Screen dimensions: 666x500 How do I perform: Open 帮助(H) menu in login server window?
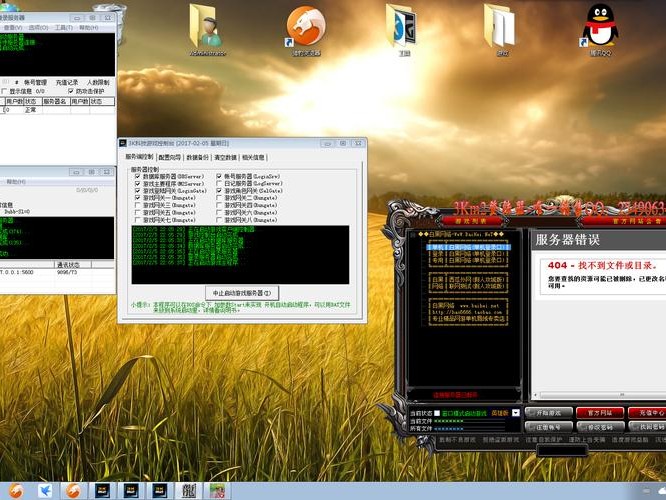coord(89,28)
